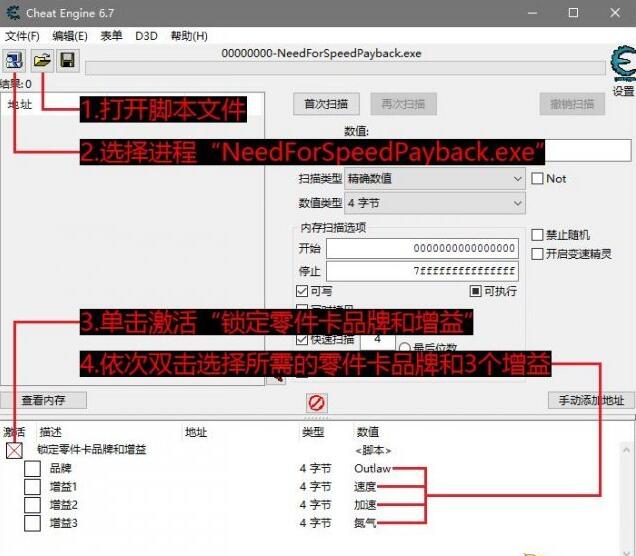Image resolution: width=636 pixels, height=556 pixels.
Task: Select the 速度 value of 增益1
Action: coord(365,487)
